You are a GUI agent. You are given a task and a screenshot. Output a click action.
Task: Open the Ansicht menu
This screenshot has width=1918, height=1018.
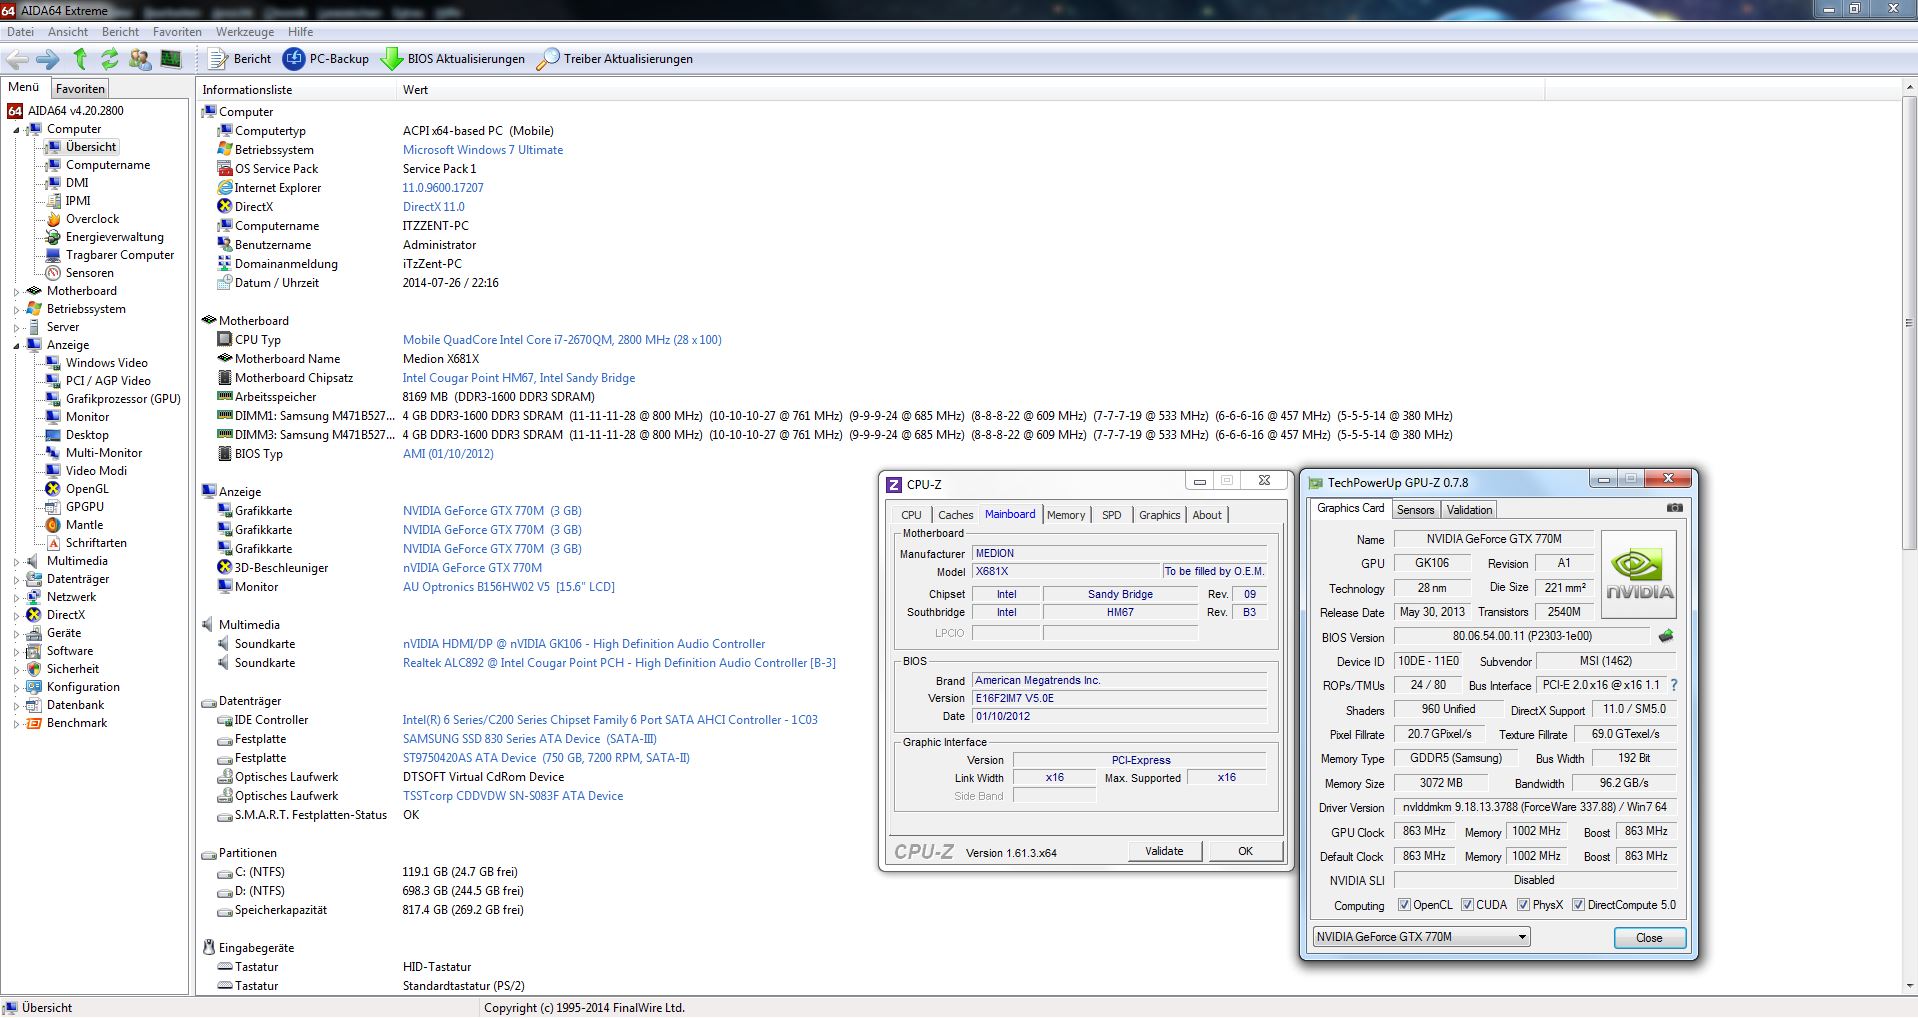pyautogui.click(x=68, y=32)
